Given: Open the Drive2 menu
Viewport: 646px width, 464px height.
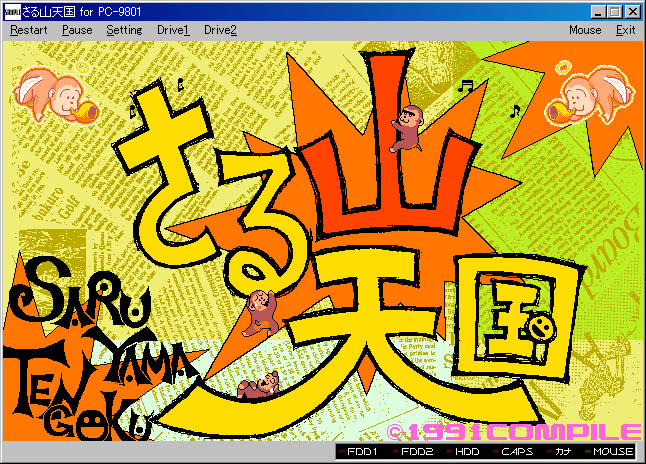Looking at the screenshot, I should coord(220,30).
